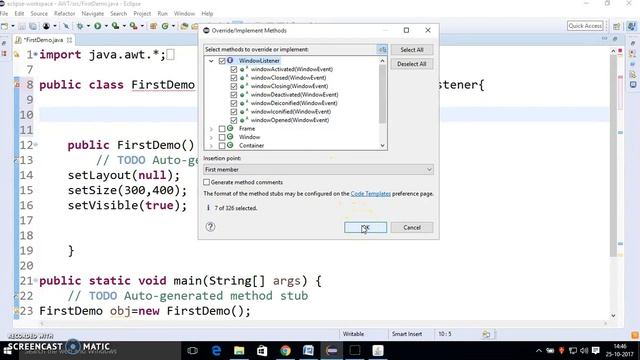Screen dimensions: 640x360
Task: Open the Refactor menu
Action: click(x=64, y=13)
